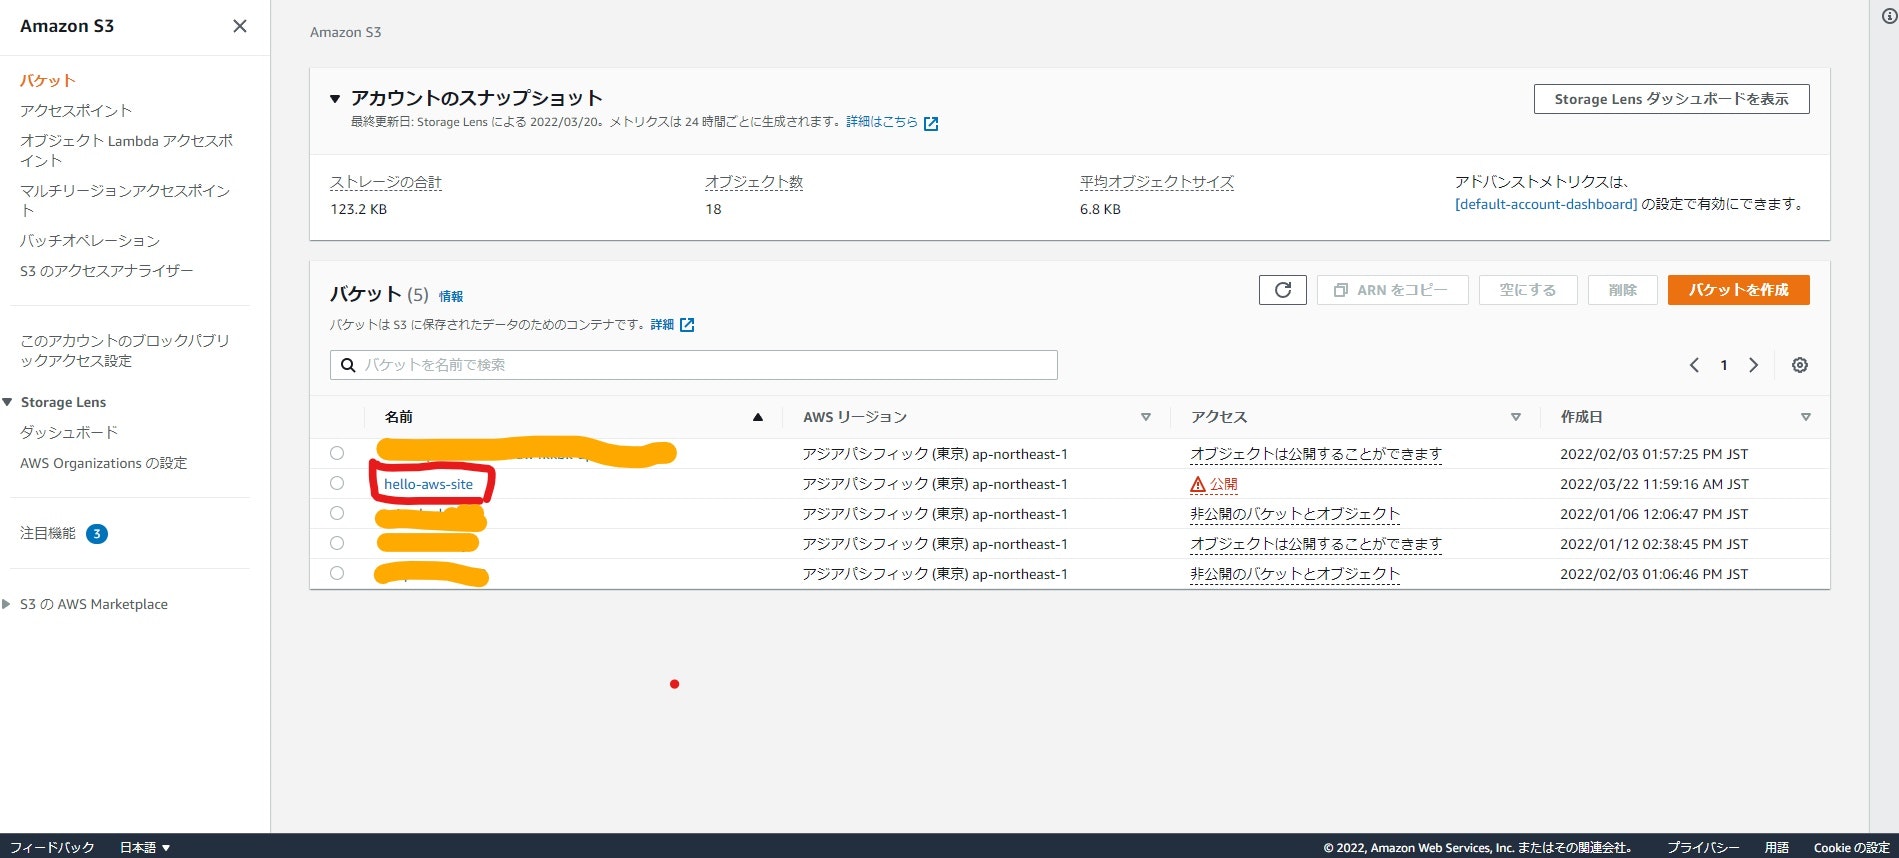Open マルチリージョンアクセスポイント

[125, 200]
